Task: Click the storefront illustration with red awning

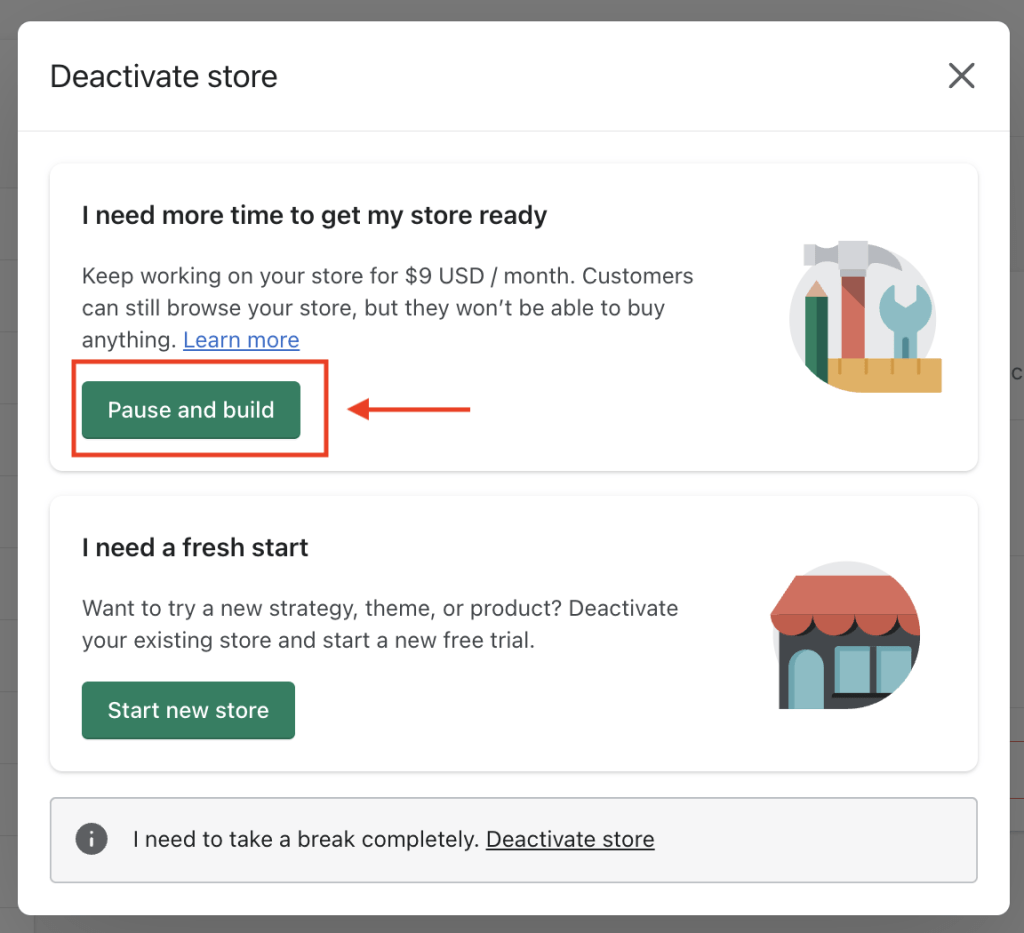Action: (845, 635)
